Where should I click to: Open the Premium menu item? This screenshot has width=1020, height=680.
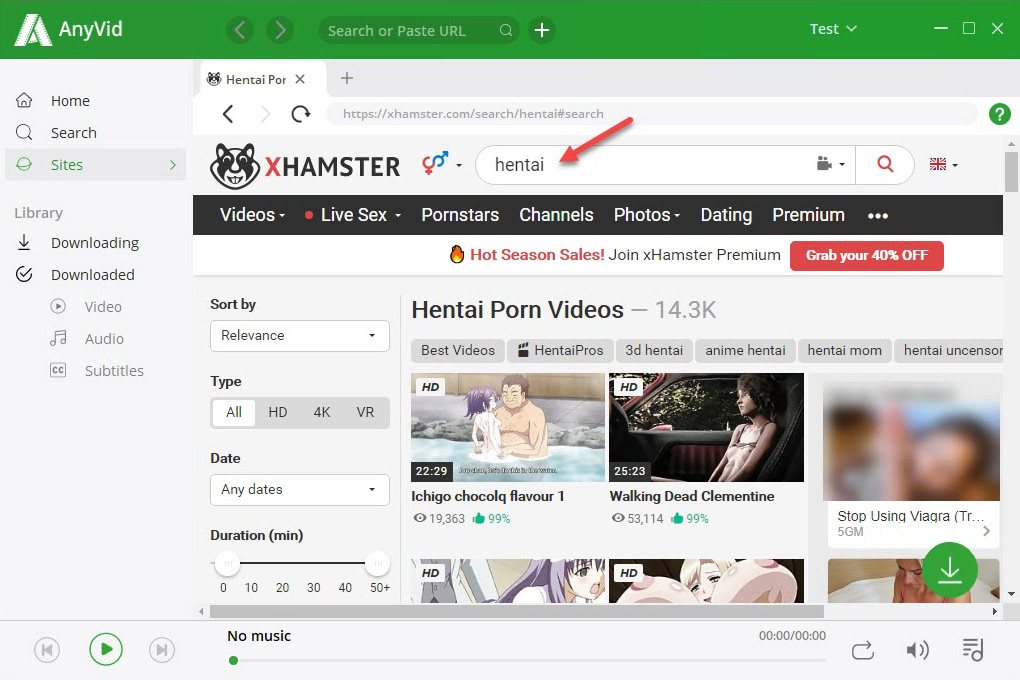click(x=808, y=215)
